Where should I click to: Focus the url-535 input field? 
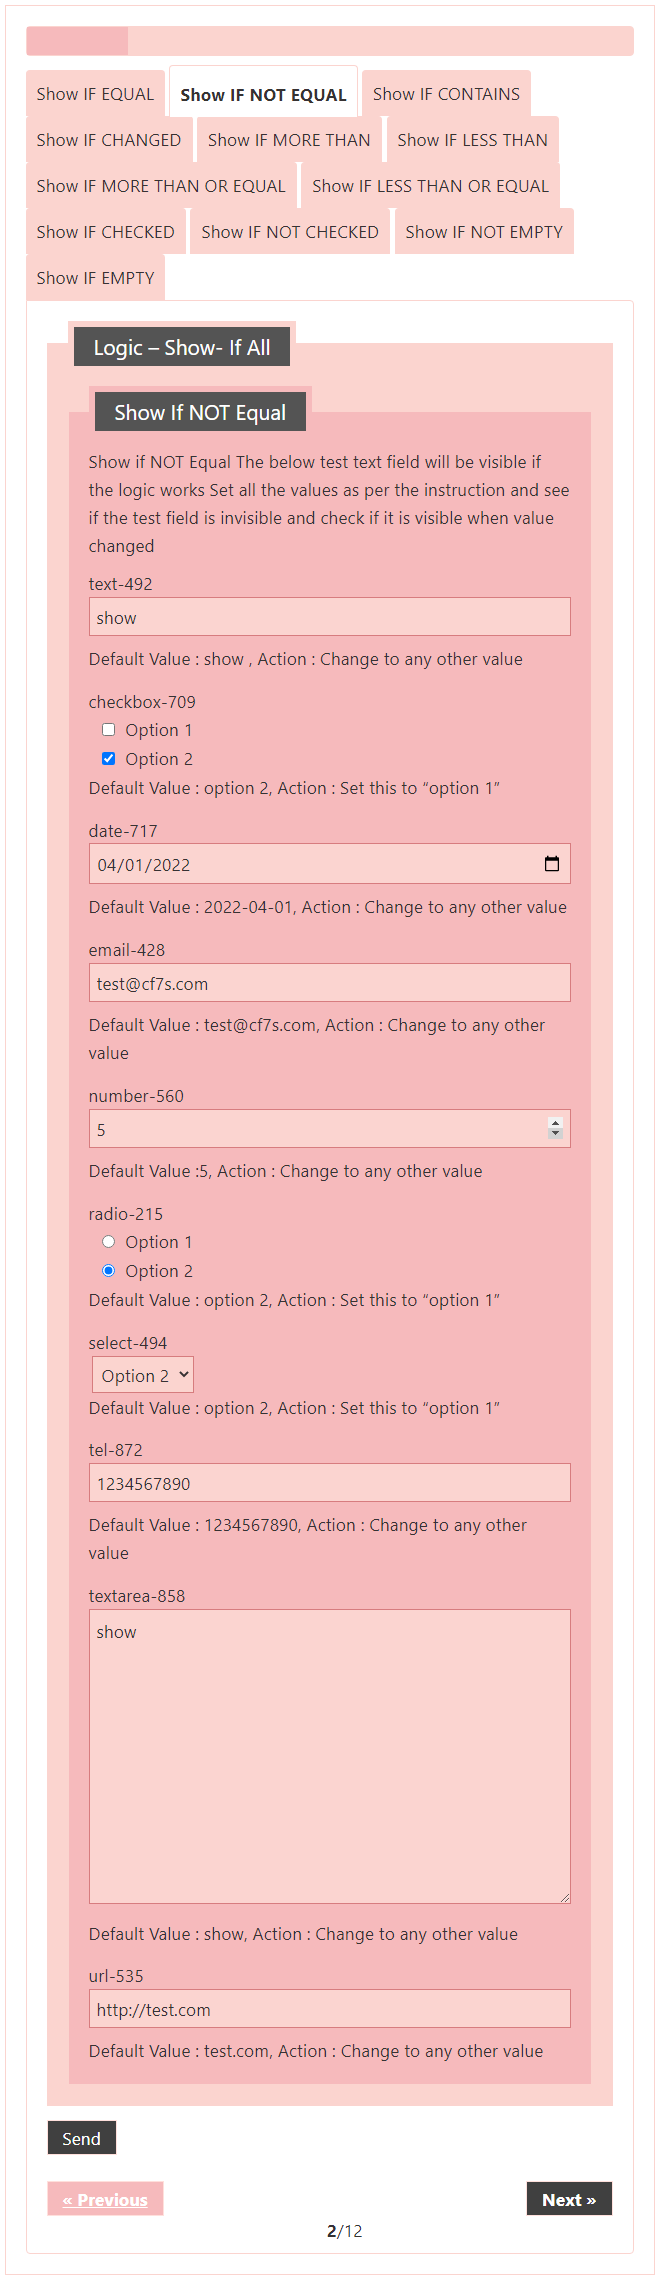[330, 2009]
